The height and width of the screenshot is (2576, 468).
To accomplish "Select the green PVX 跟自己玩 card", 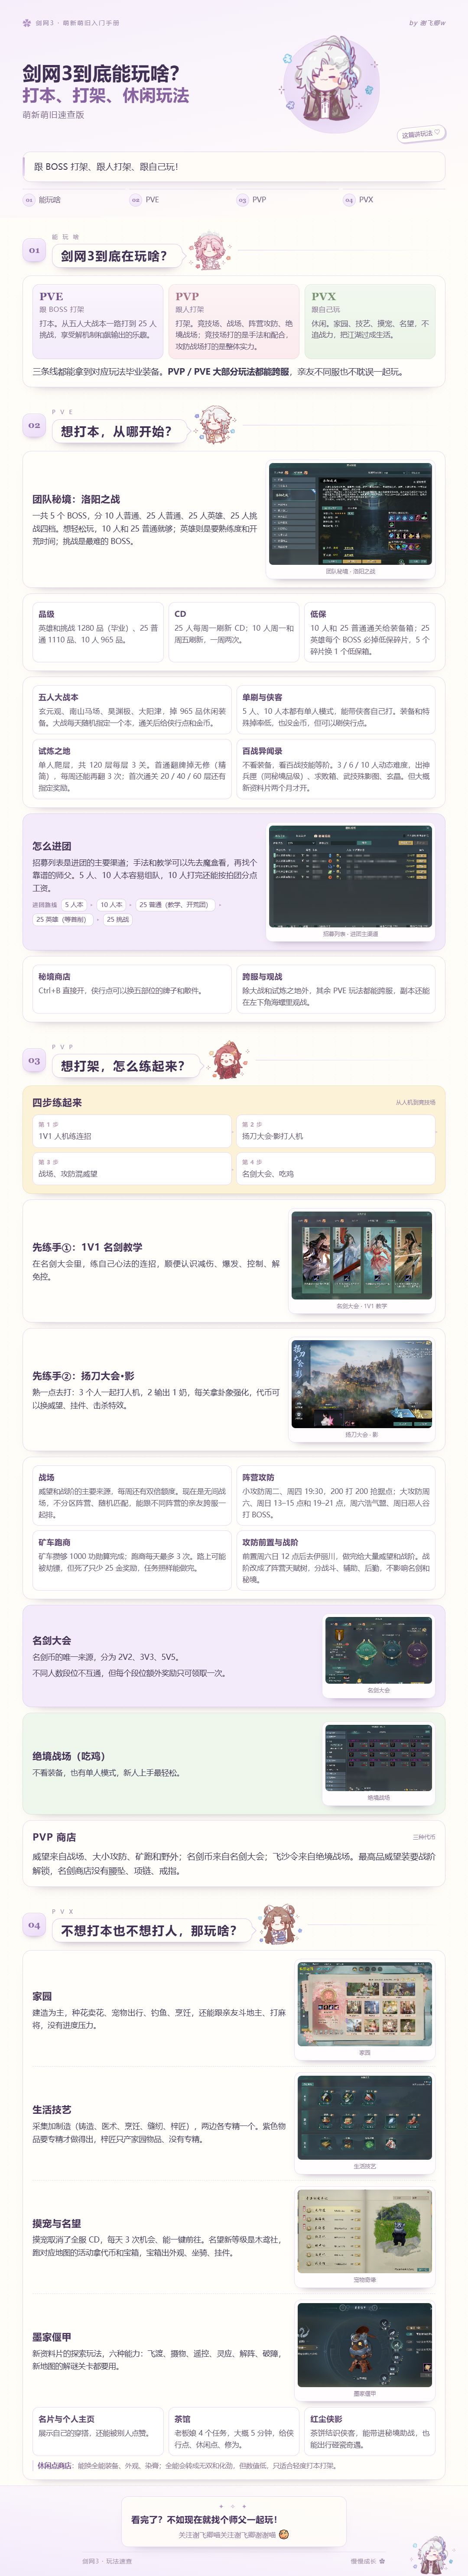I will 370,321.
